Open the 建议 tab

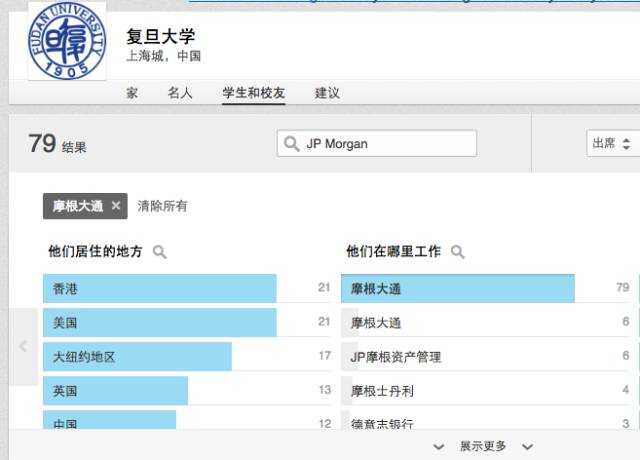(327, 93)
